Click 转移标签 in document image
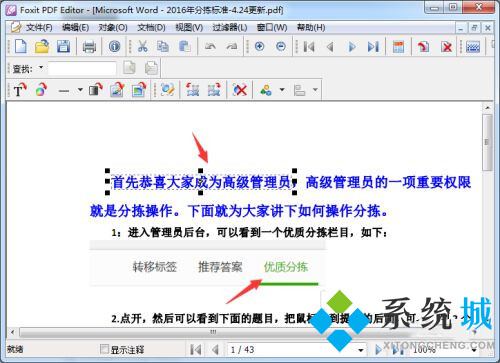 [x=155, y=267]
